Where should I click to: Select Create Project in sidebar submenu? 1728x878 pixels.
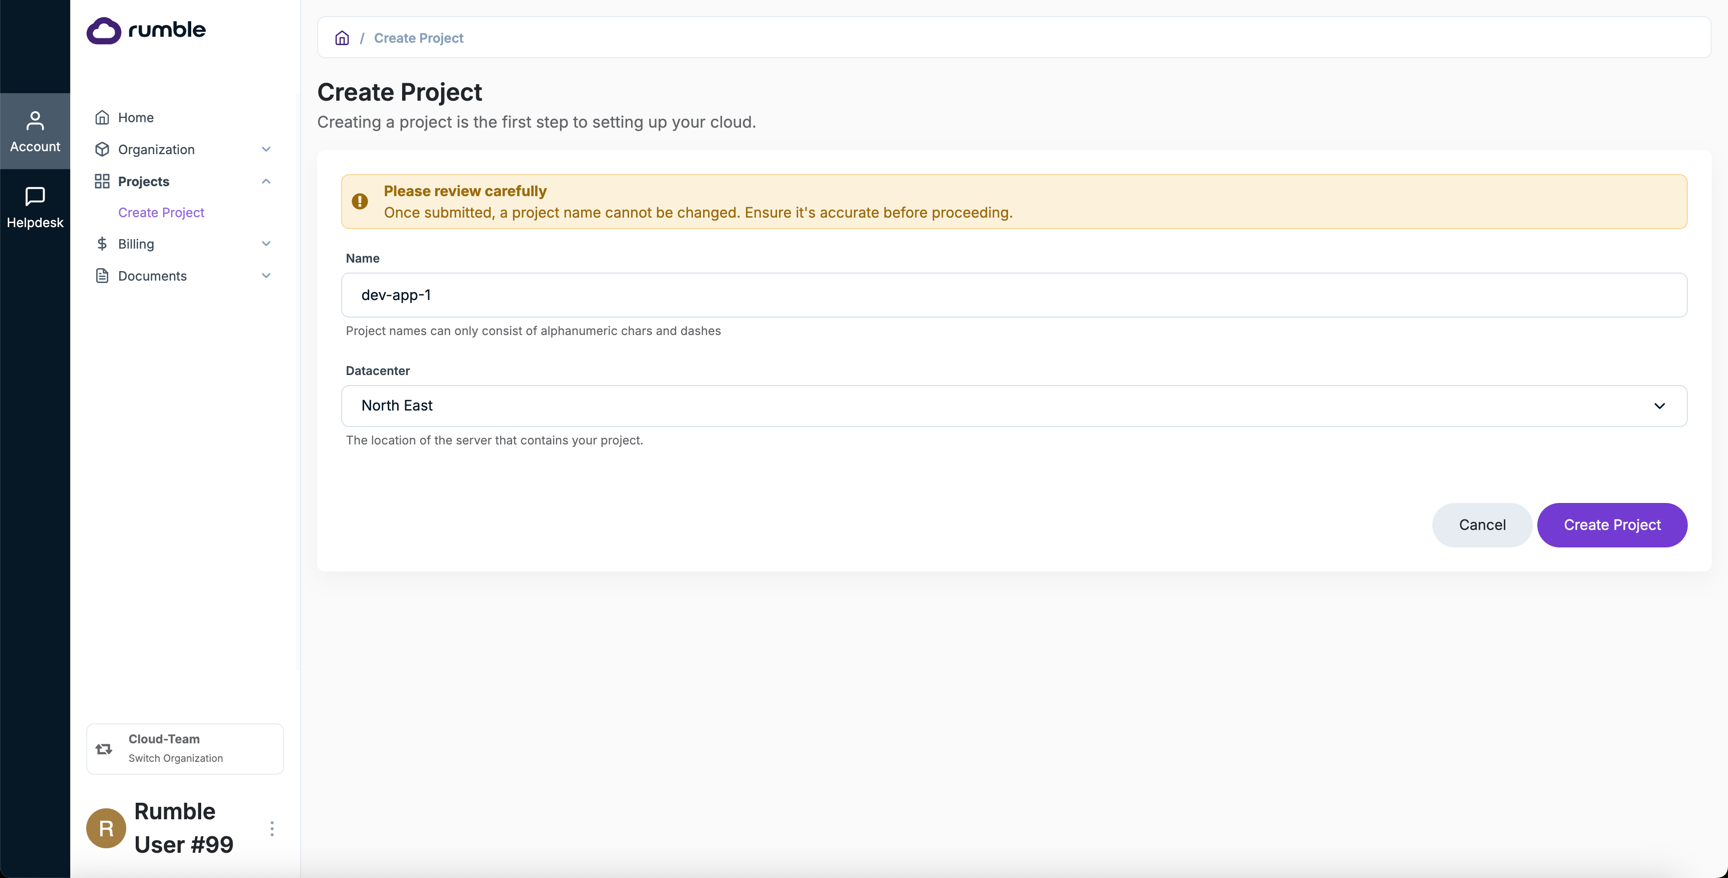click(x=161, y=212)
